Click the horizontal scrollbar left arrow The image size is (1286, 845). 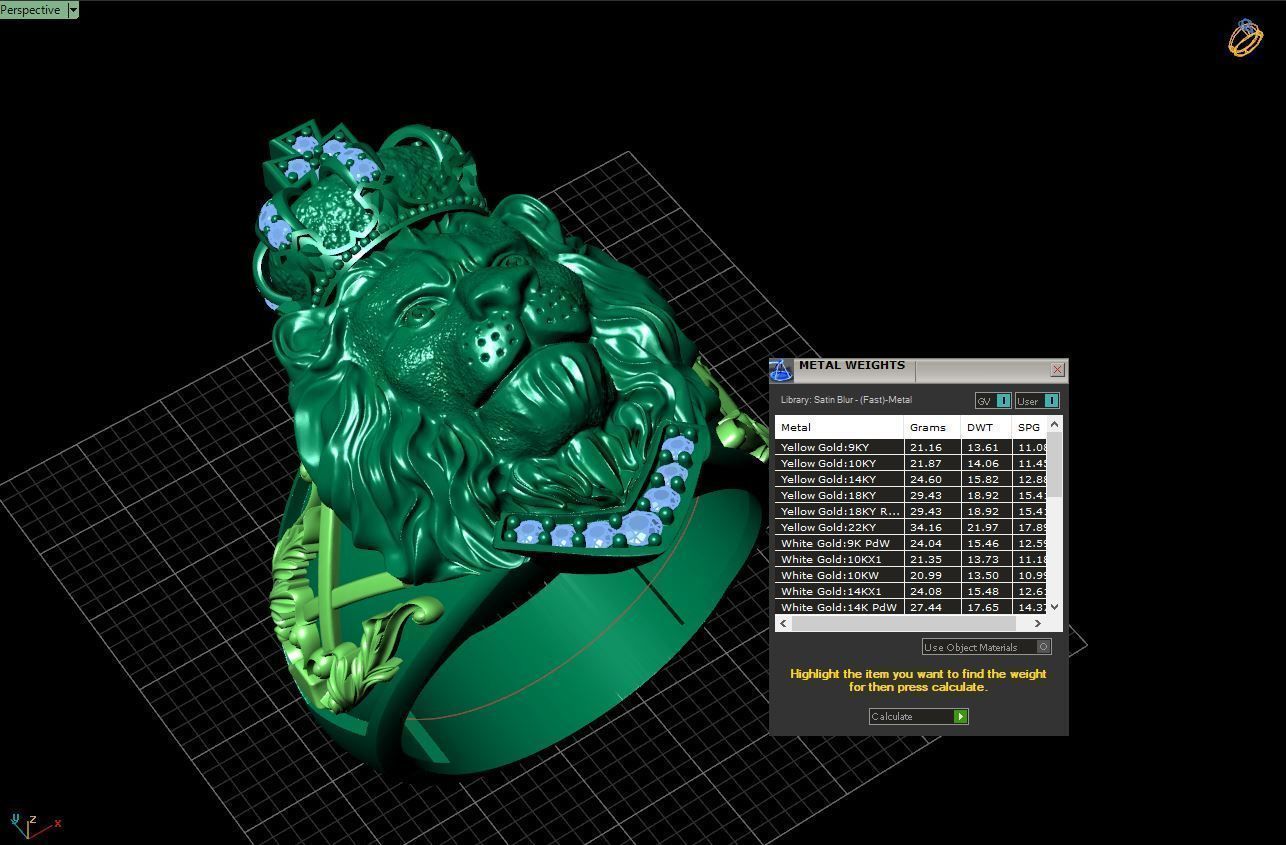tap(784, 623)
